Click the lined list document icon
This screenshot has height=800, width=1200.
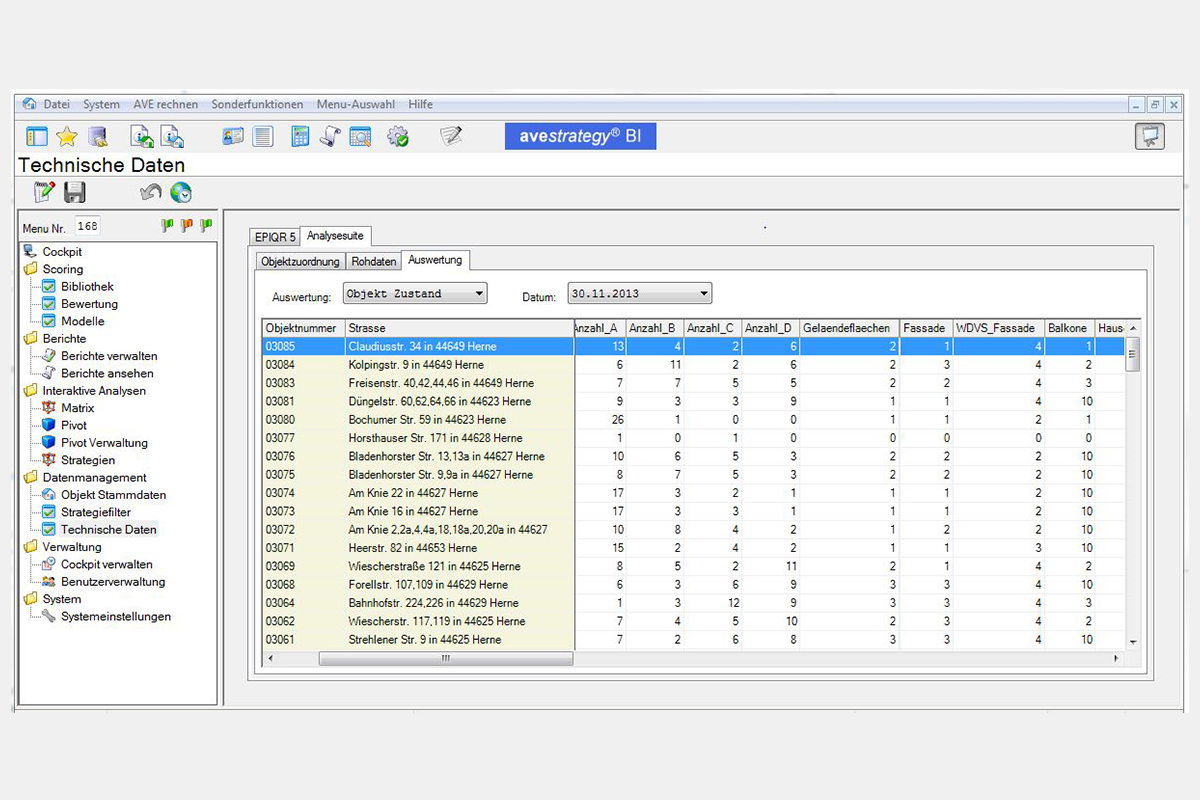point(262,137)
